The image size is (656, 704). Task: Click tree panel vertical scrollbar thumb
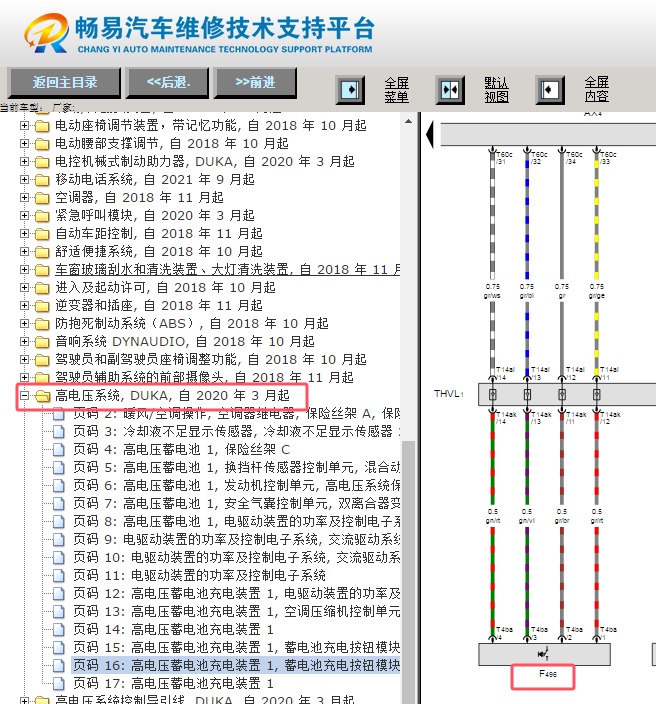click(x=408, y=570)
